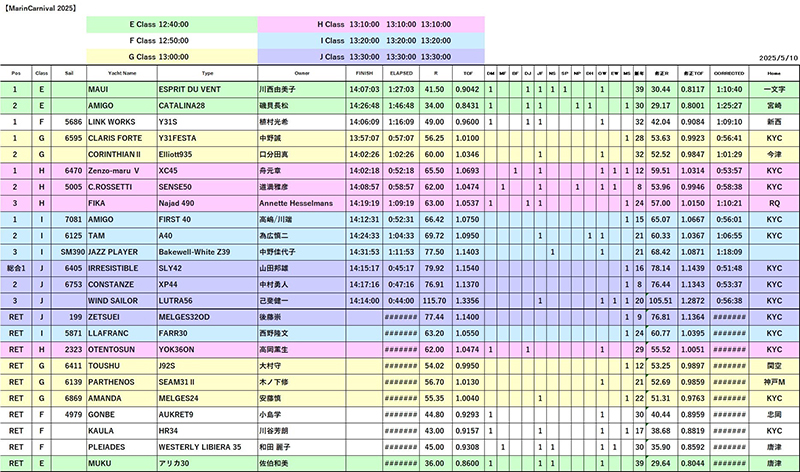800x472 pixels.
Task: Click the Najad 490 type cell
Action: pyautogui.click(x=207, y=203)
